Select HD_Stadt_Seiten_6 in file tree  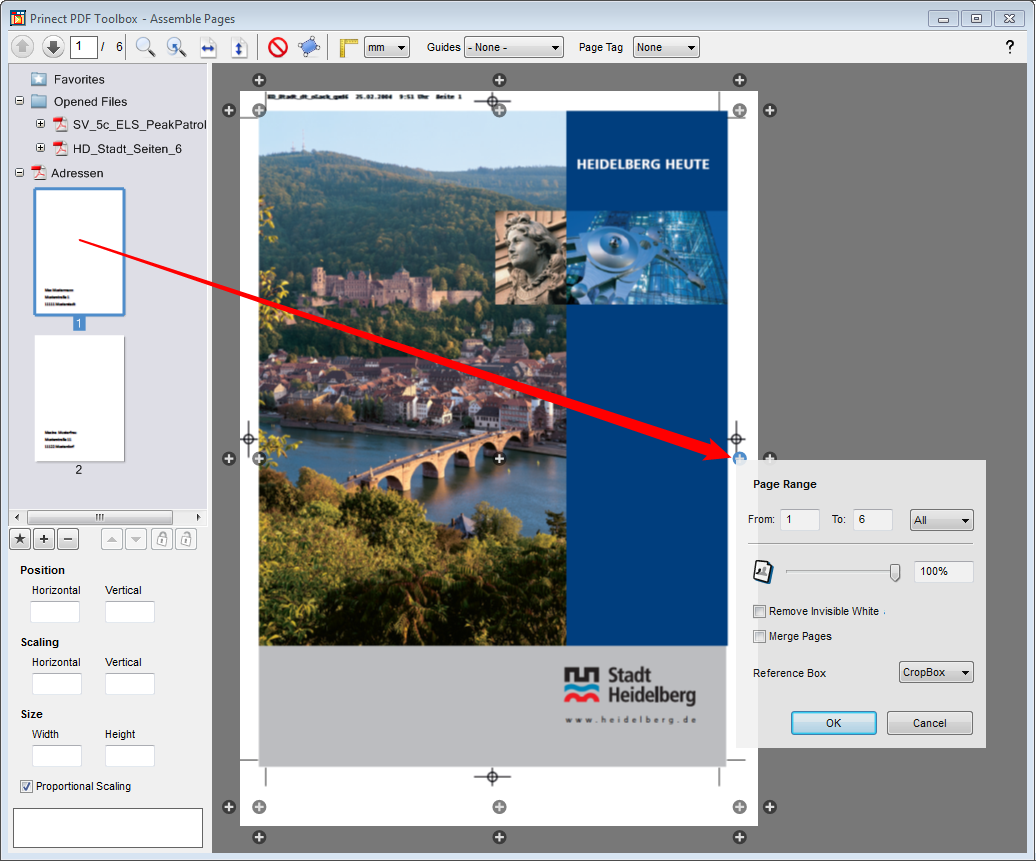(126, 149)
